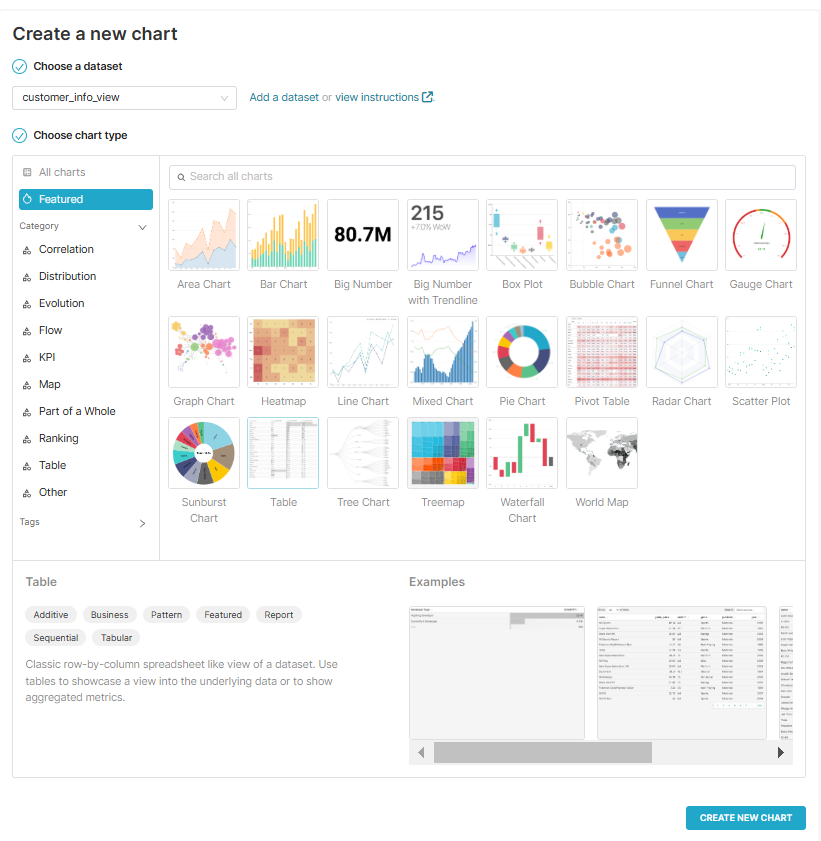Pick the Sunburst Chart type
The image size is (821, 841).
click(203, 453)
